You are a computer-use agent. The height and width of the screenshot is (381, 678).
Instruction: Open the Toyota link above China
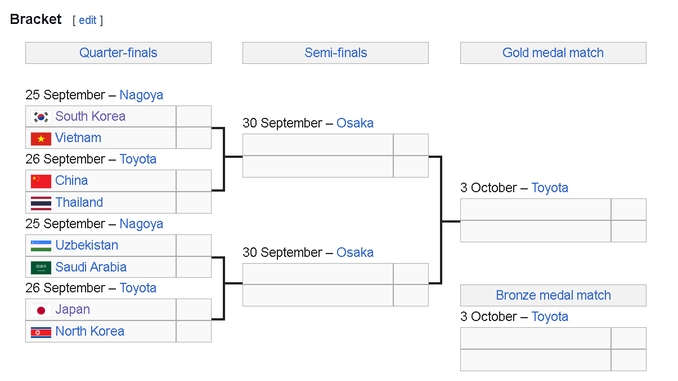pyautogui.click(x=138, y=159)
